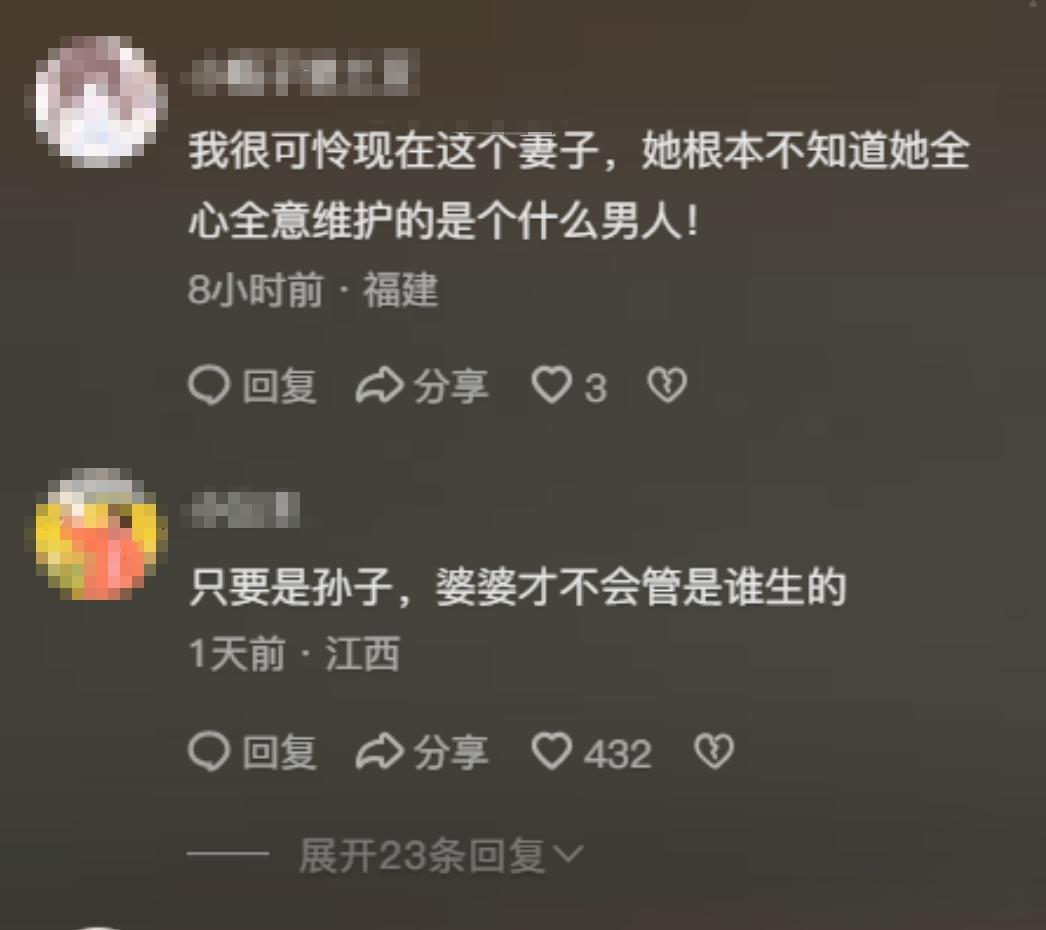Click 分享 text on Fujian comment
The width and height of the screenshot is (1046, 930).
click(450, 386)
